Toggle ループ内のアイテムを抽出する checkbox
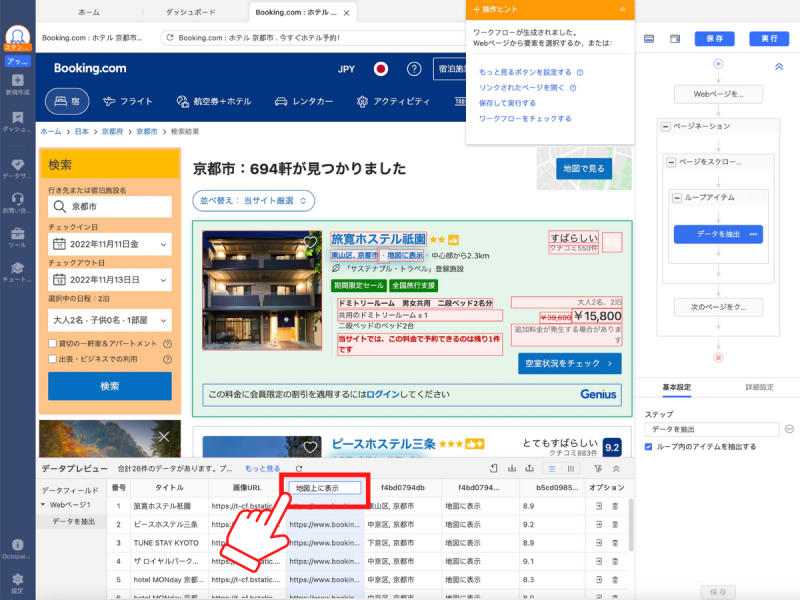The height and width of the screenshot is (600, 800). pos(648,446)
